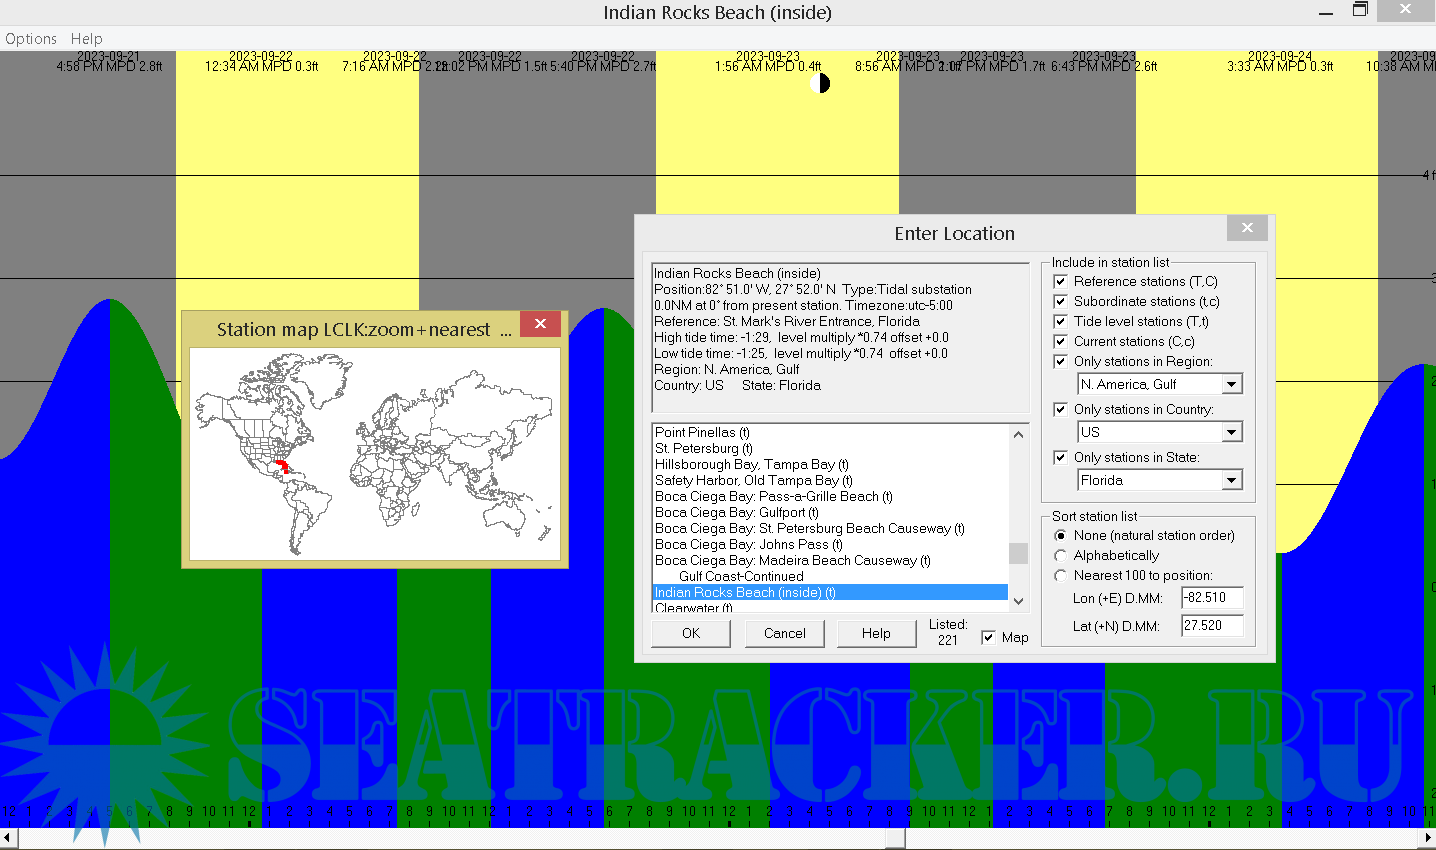The height and width of the screenshot is (850, 1436).
Task: Open the US country dropdown
Action: 1231,433
